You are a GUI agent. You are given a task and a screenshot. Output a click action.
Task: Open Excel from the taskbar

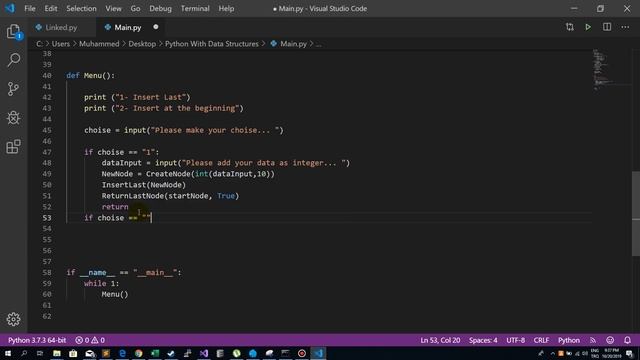point(155,353)
